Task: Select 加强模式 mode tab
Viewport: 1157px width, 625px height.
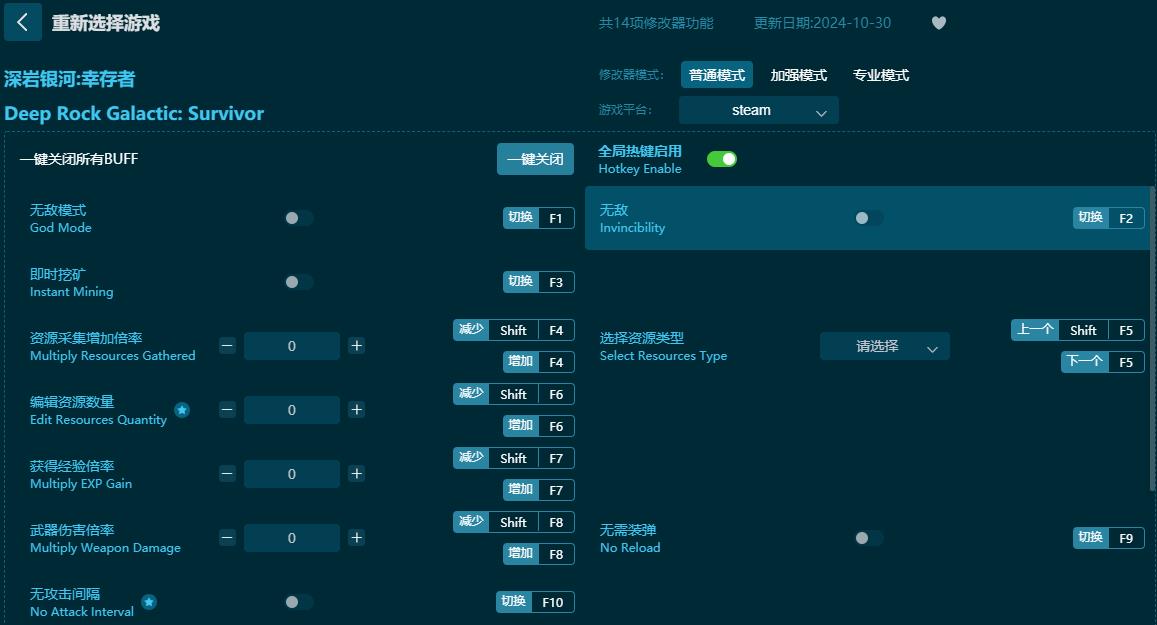Action: [x=798, y=75]
